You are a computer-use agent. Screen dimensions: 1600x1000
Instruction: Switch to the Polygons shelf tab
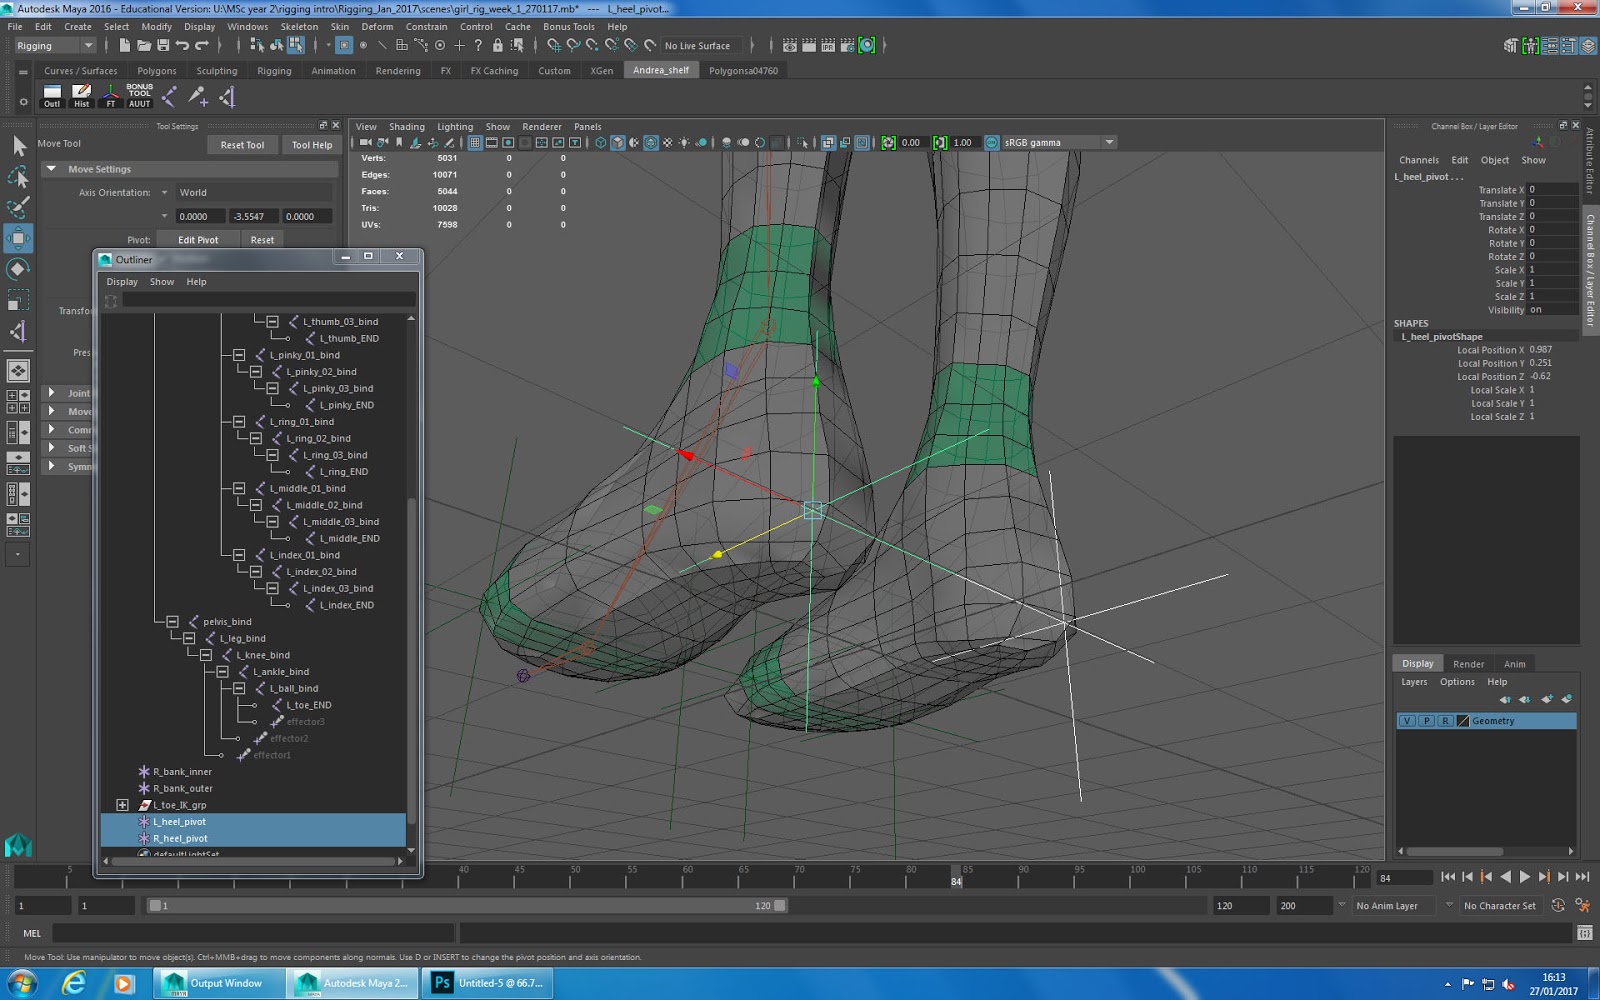(156, 70)
